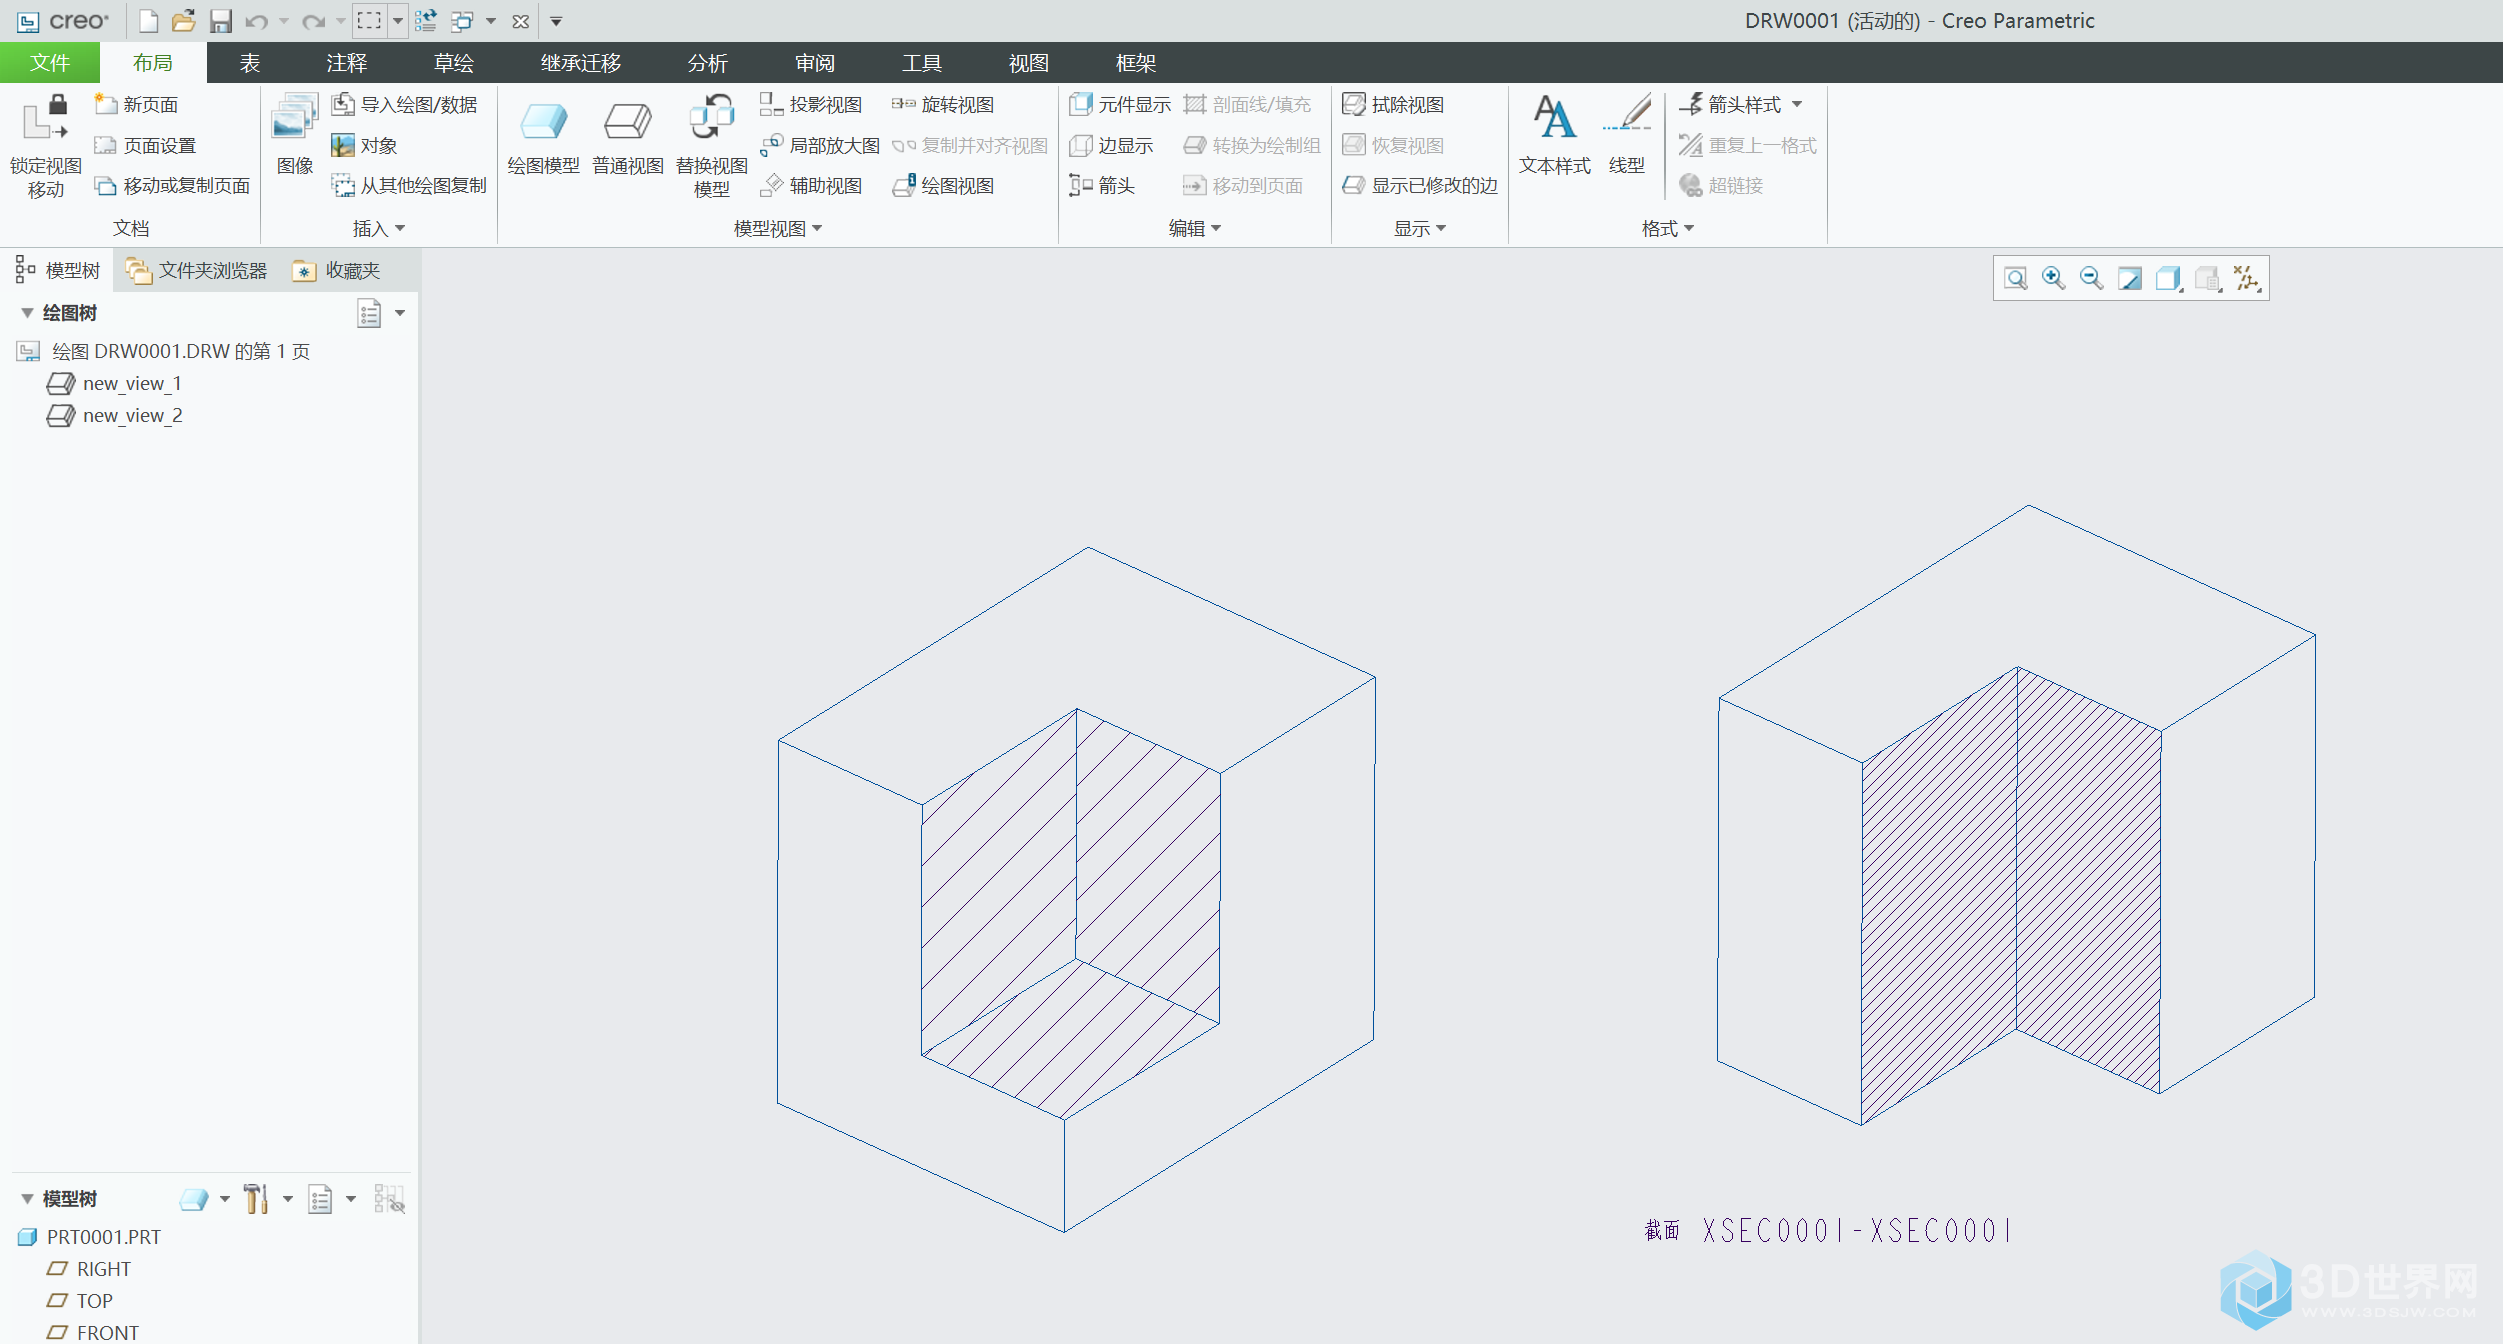Open Sheet Setup (页面设置)
This screenshot has width=2503, height=1344.
click(145, 145)
